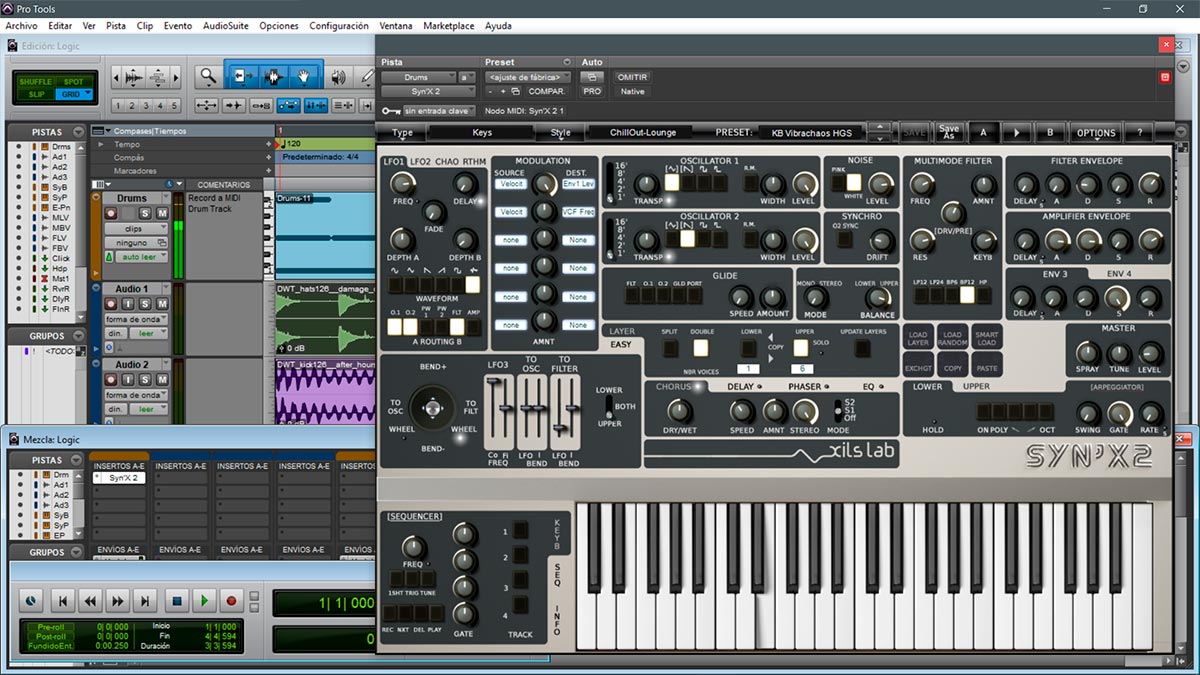Screen dimensions: 1200x675
Task: Switch to the LFO2 tab
Action: 420,162
